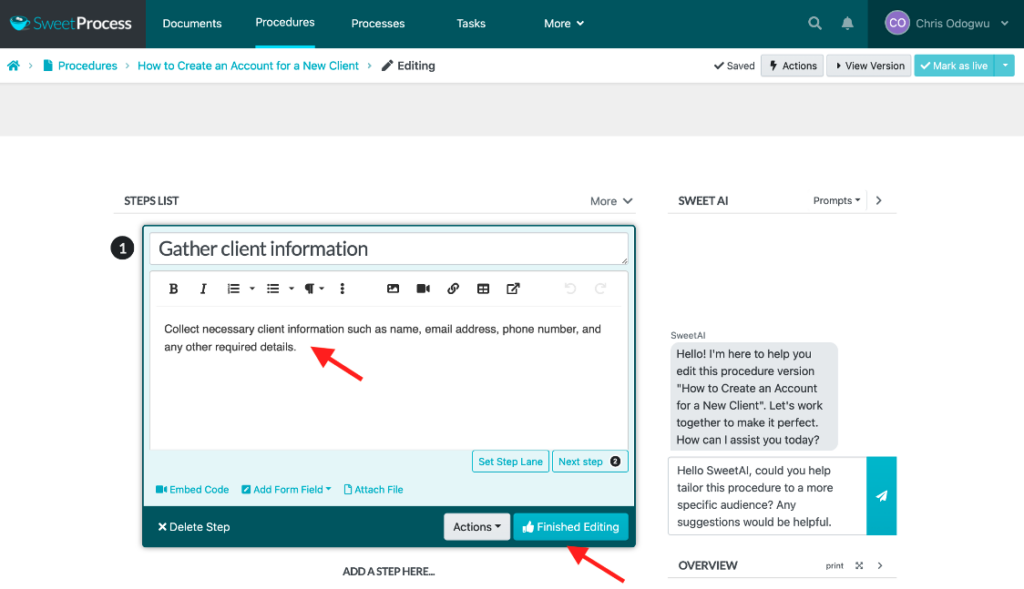Viewport: 1024px width, 589px height.
Task: Click Embed Code link
Action: (192, 490)
